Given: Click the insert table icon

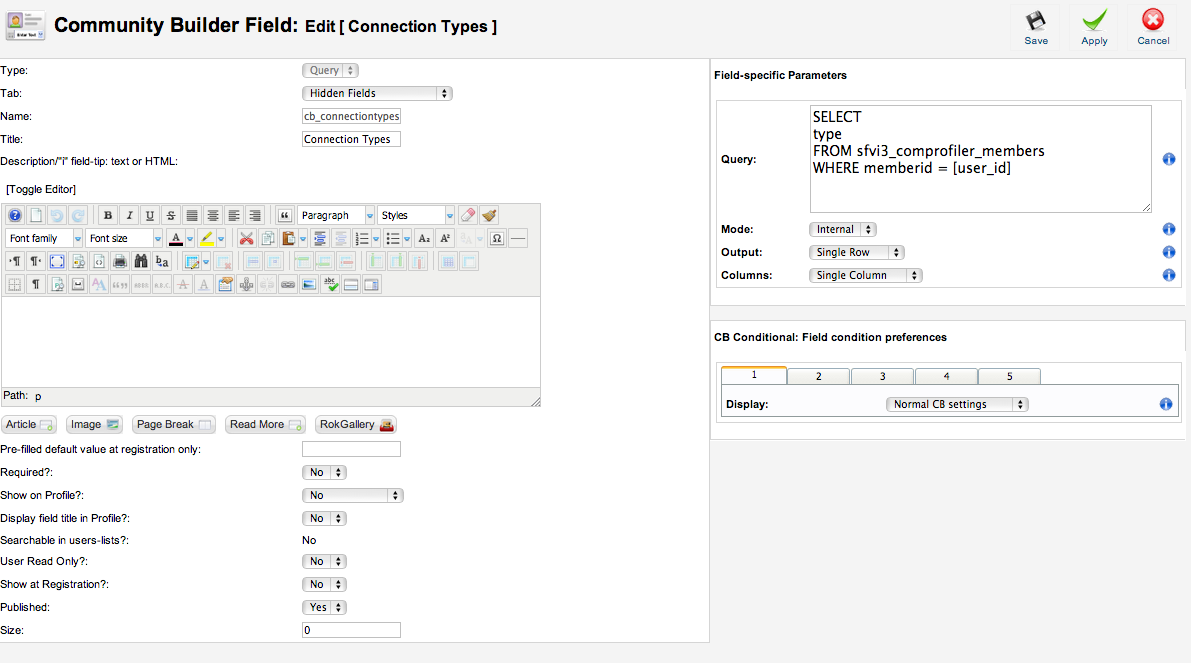Looking at the screenshot, I should [x=191, y=261].
